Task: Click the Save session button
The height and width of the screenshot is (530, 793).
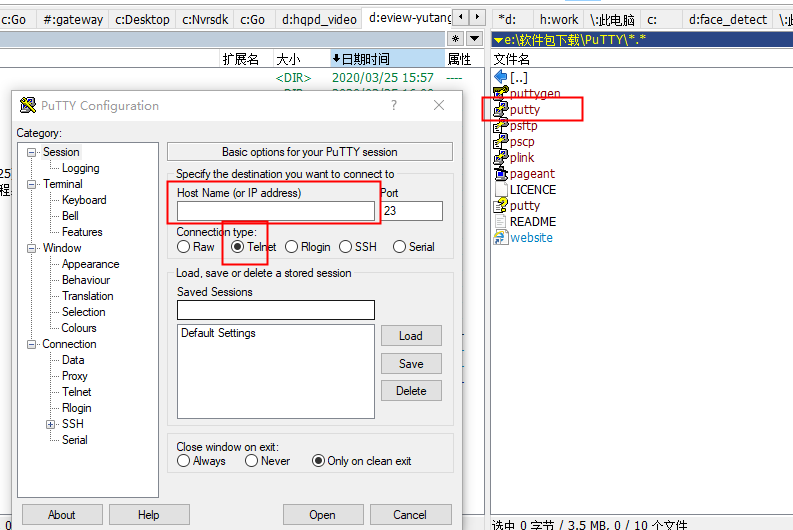Action: pyautogui.click(x=411, y=364)
